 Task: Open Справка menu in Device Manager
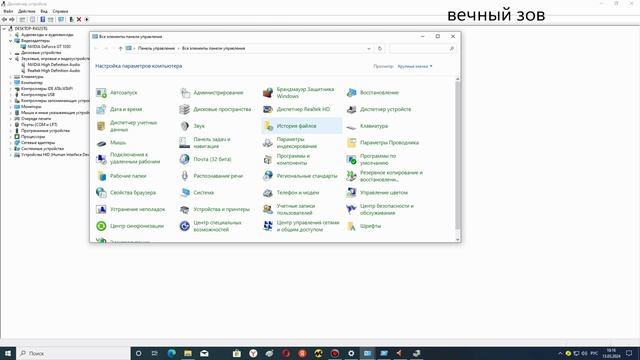[60, 11]
